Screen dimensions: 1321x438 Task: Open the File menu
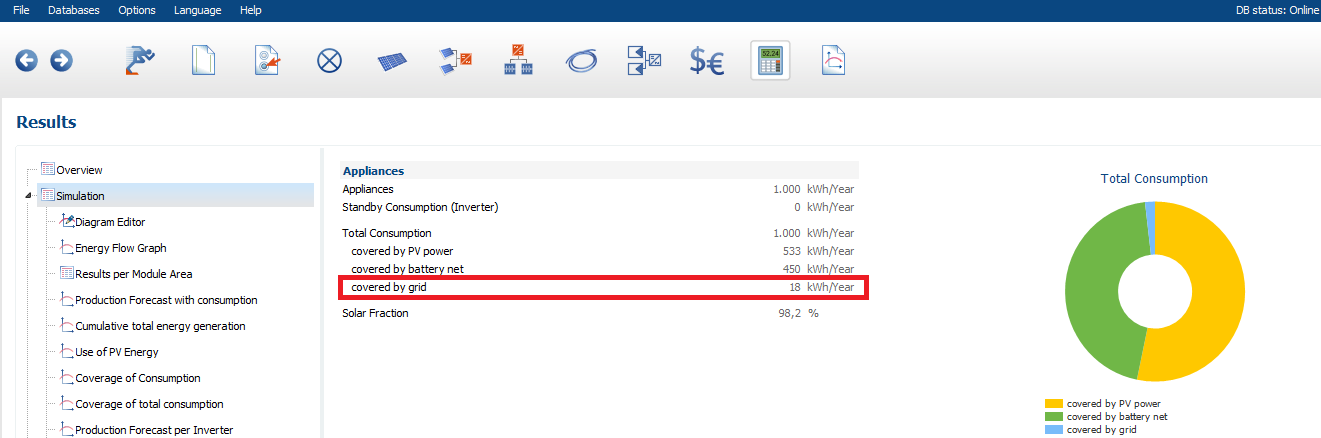[x=21, y=10]
